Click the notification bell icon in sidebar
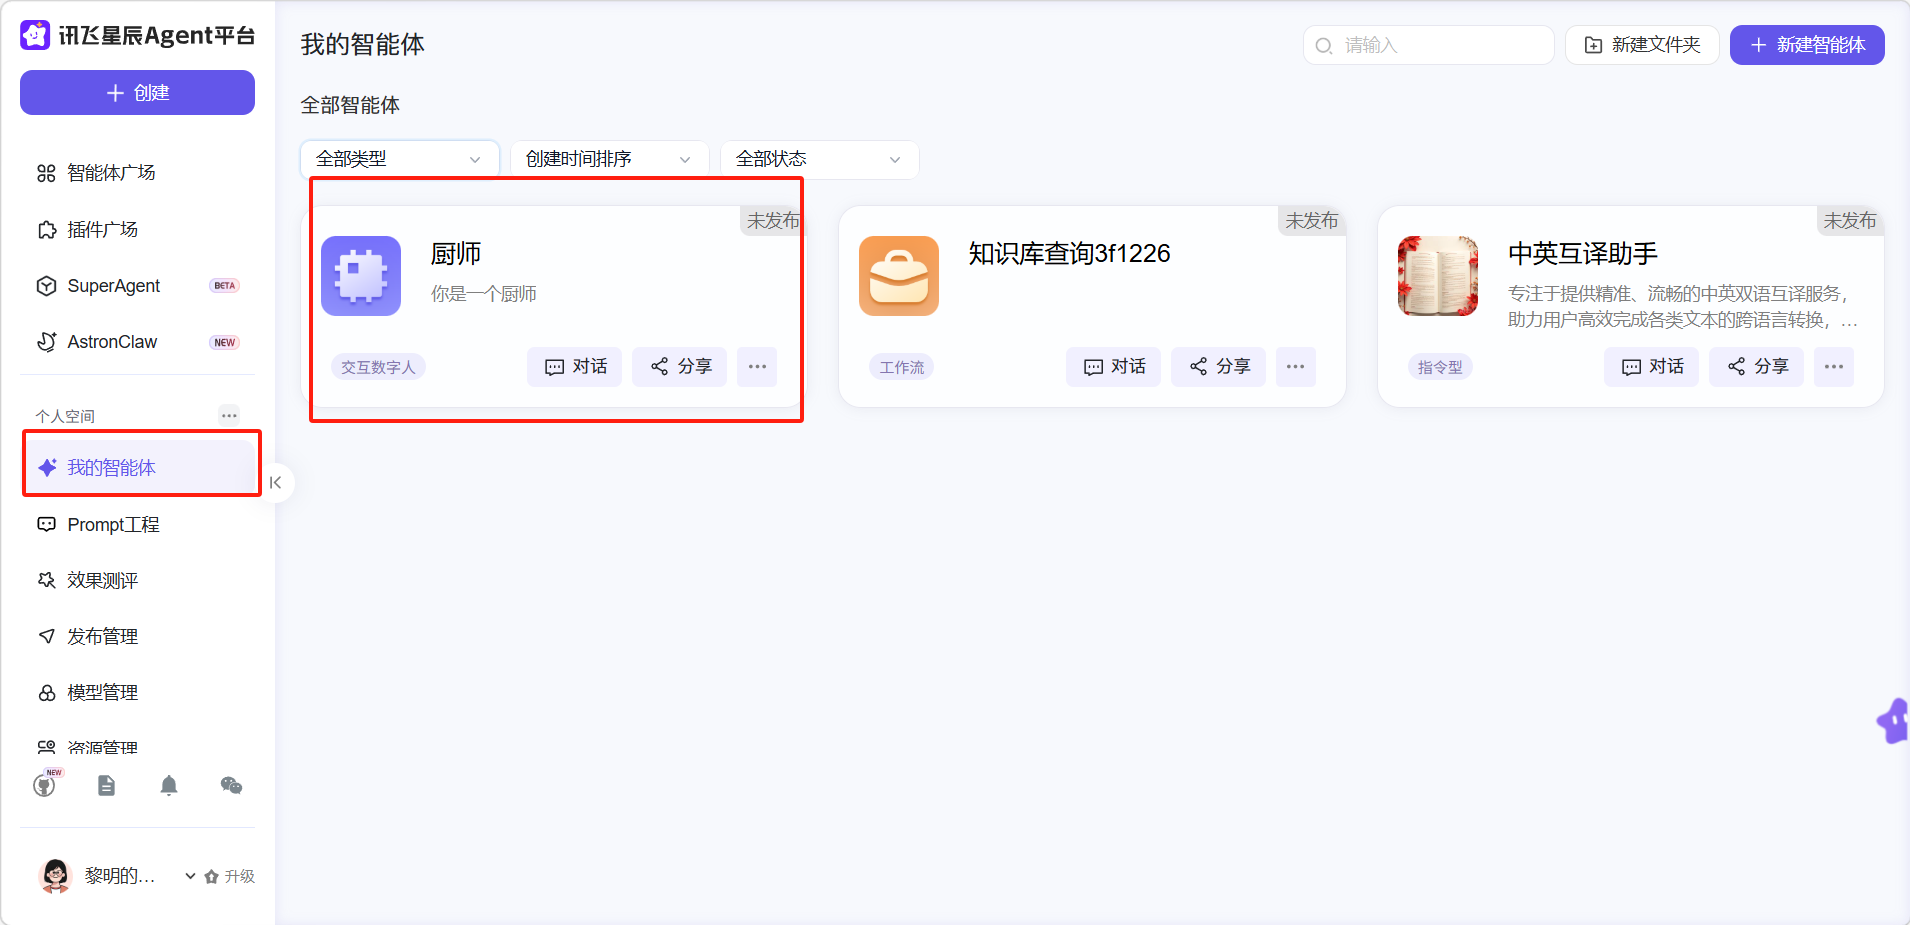The width and height of the screenshot is (1910, 925). 169,786
